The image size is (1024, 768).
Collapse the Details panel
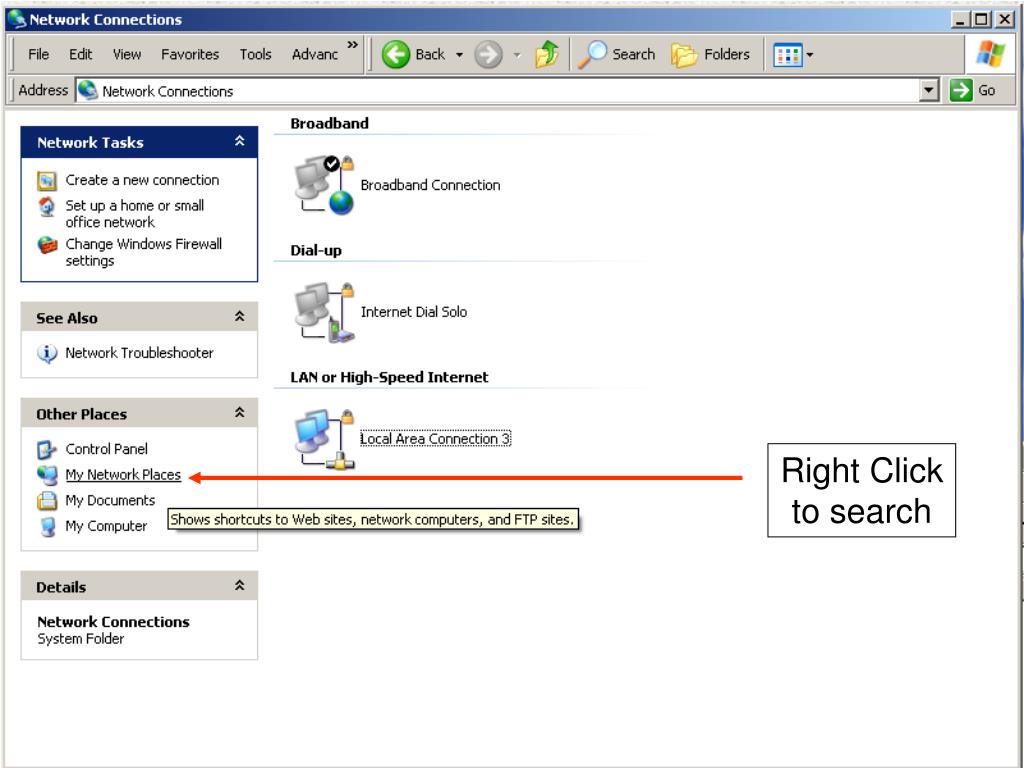click(x=240, y=586)
